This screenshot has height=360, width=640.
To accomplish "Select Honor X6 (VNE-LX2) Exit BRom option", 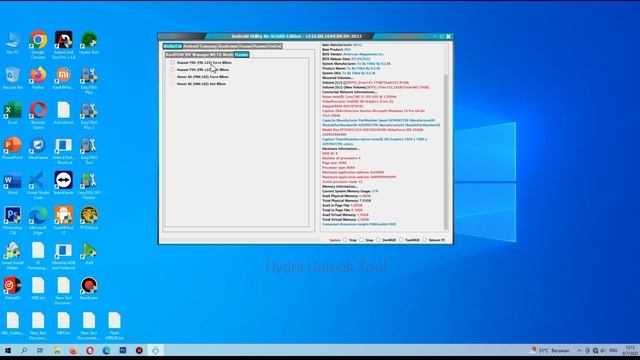I will tap(198, 84).
